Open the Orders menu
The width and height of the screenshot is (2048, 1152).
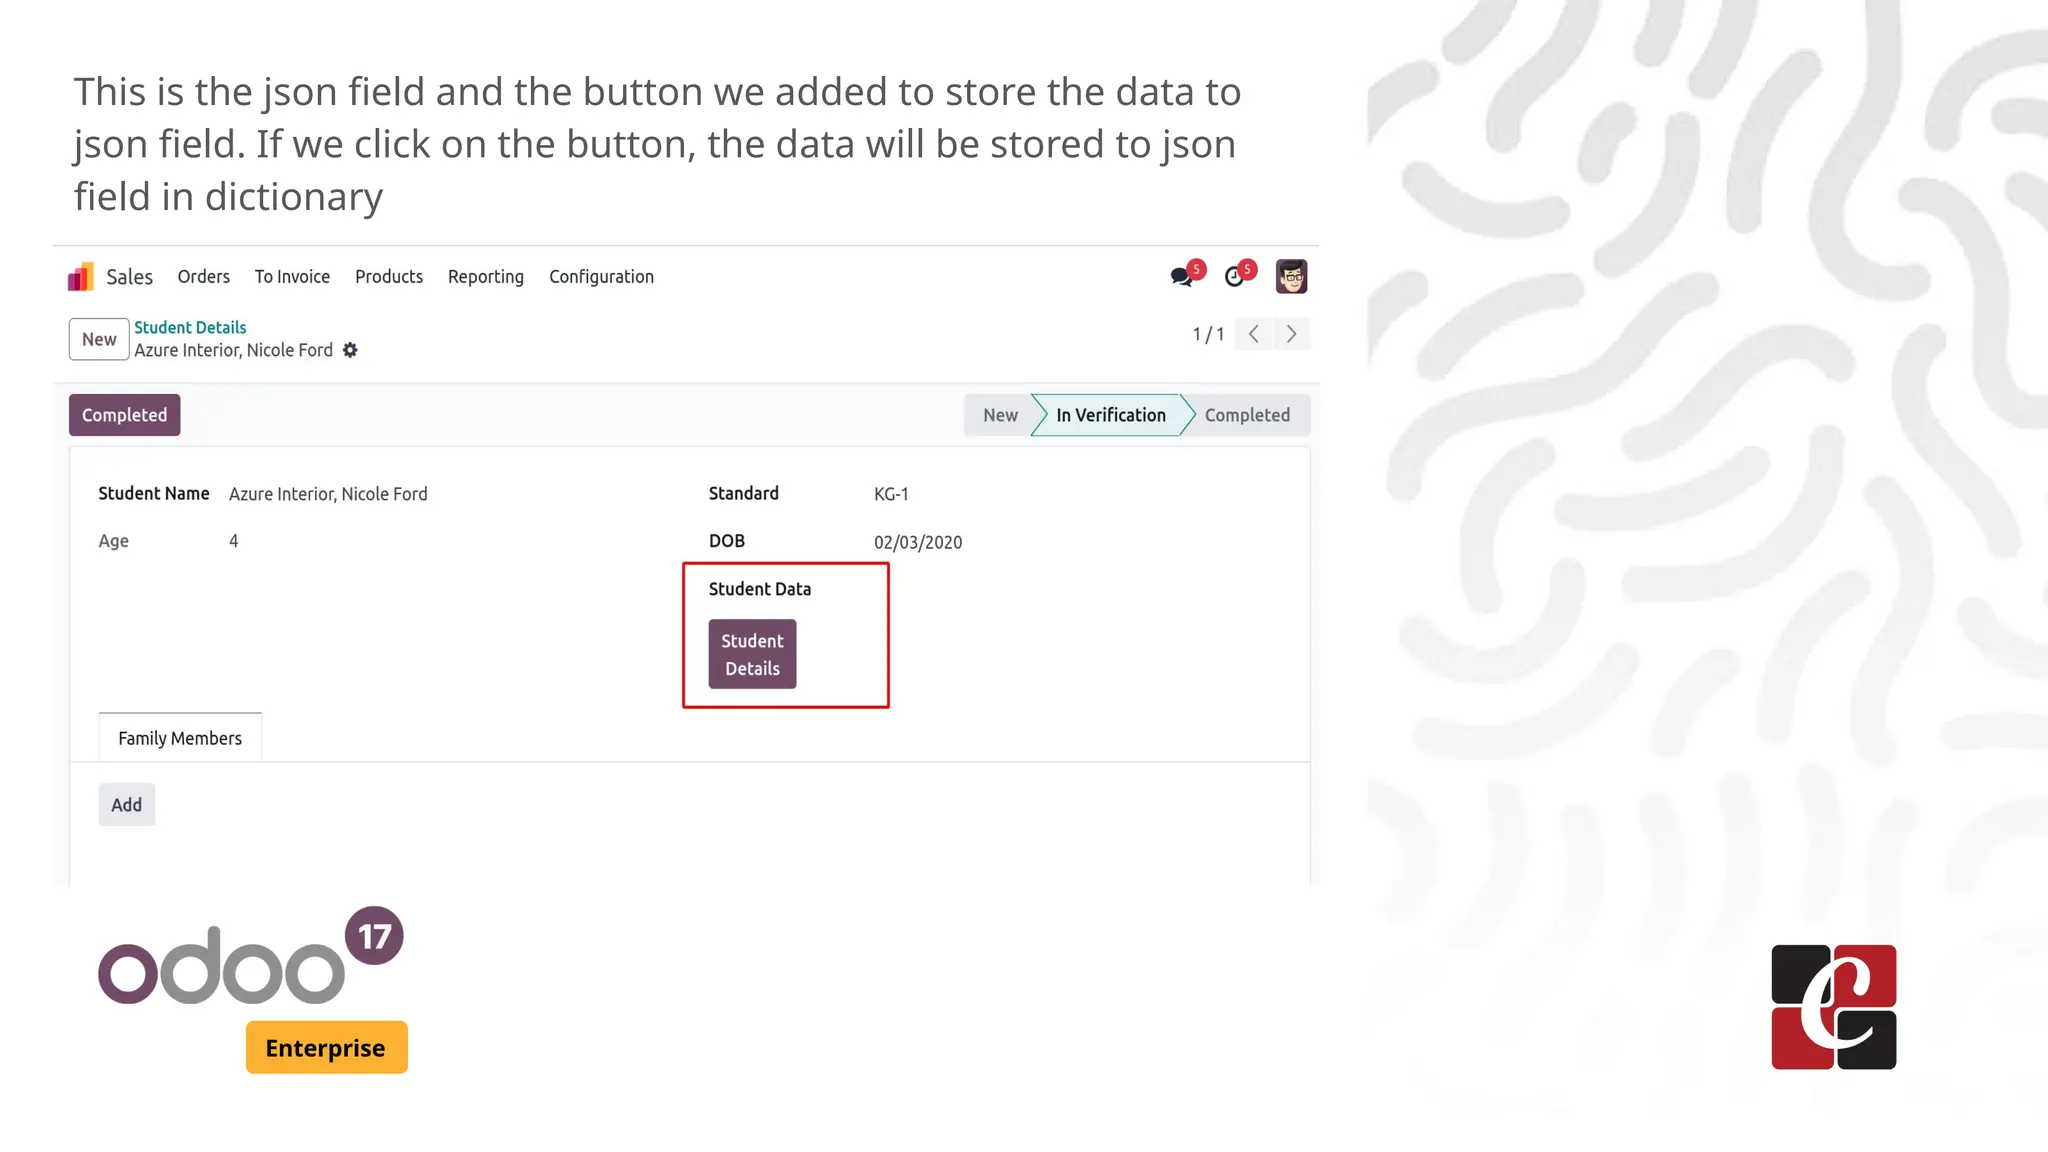coord(204,277)
